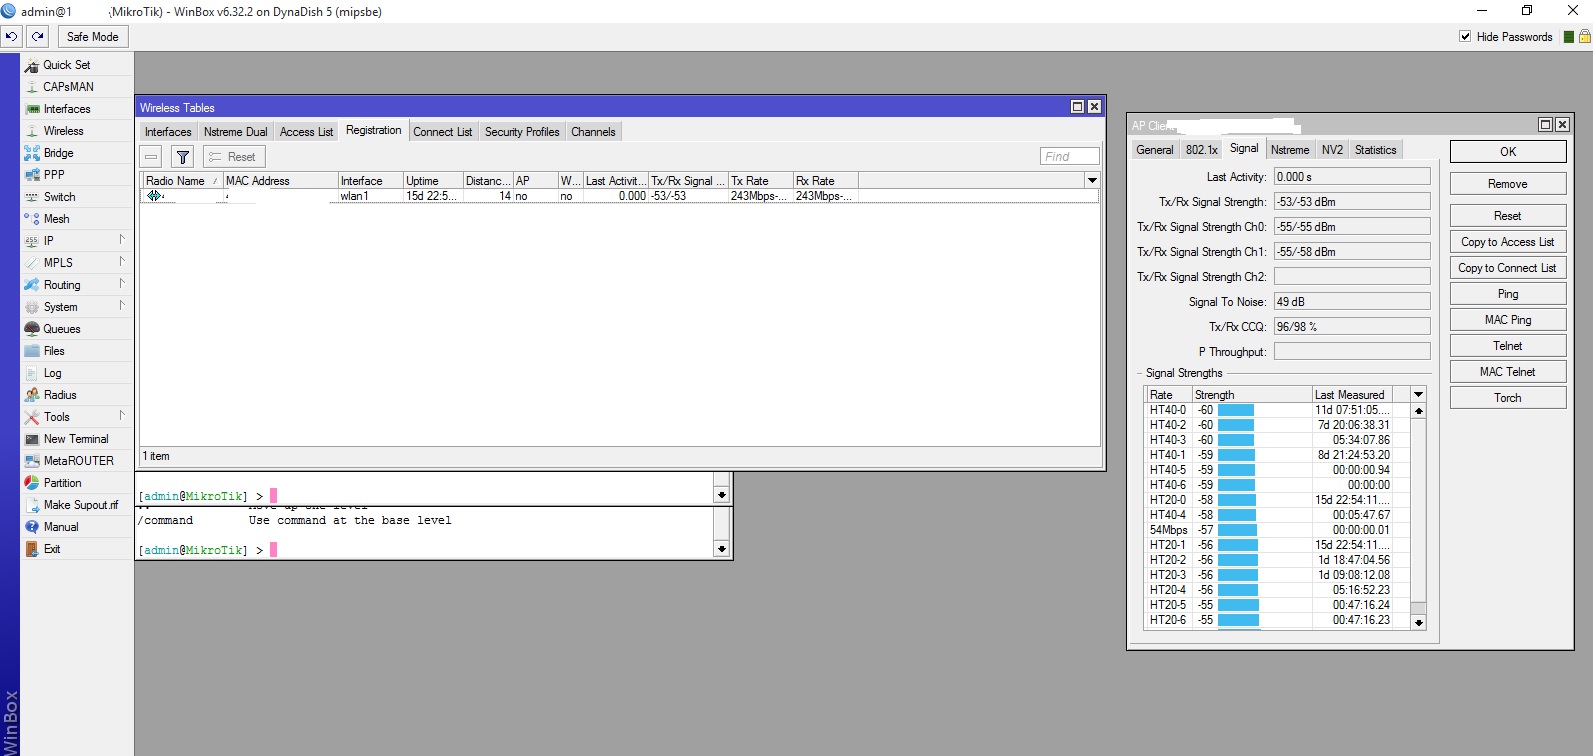
Task: Open New Terminal from sidebar
Action: point(75,439)
